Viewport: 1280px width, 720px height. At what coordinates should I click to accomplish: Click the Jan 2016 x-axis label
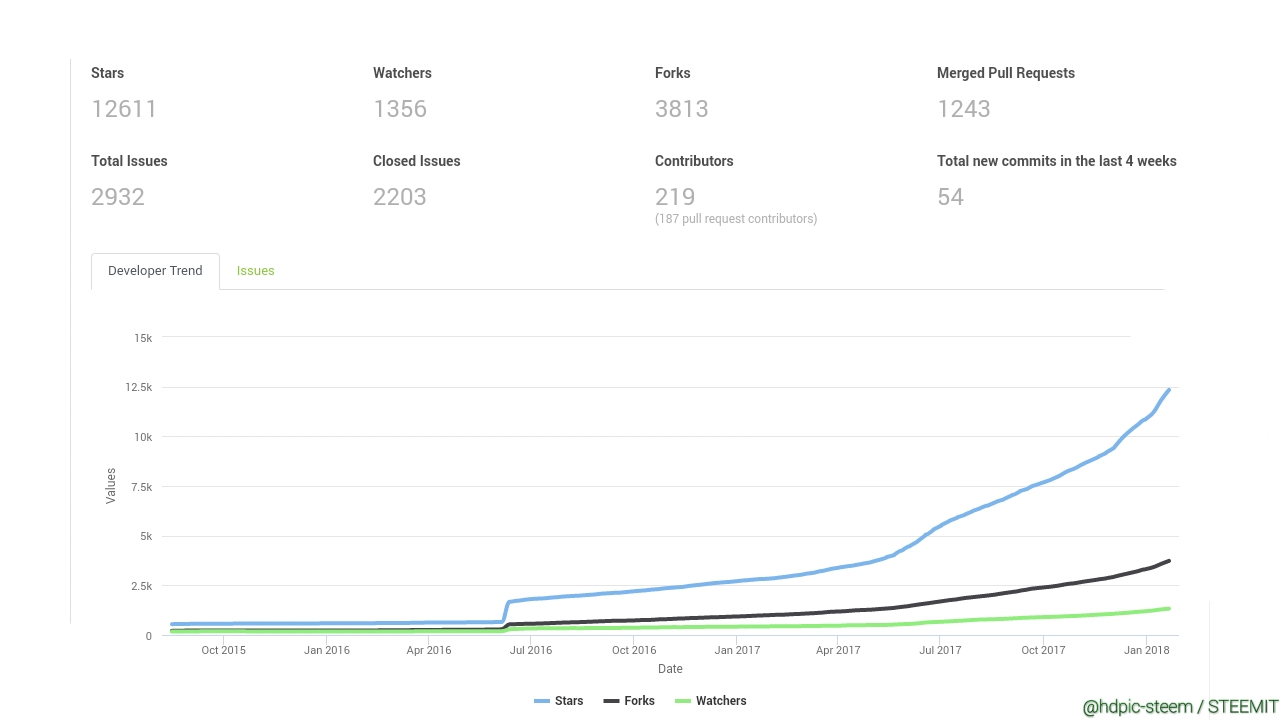pyautogui.click(x=327, y=650)
